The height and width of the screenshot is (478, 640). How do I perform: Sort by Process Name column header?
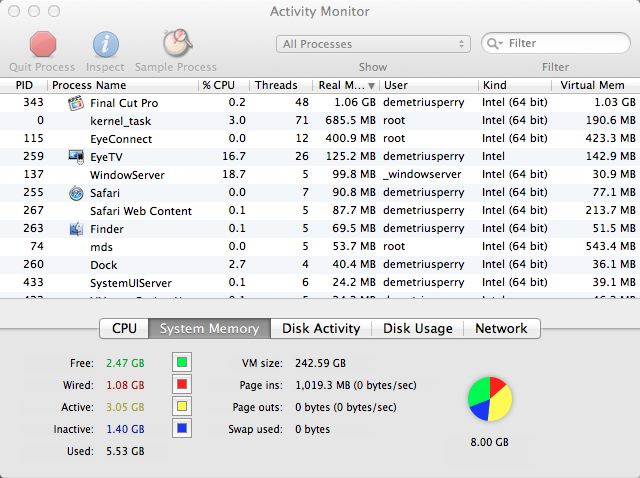coord(123,85)
